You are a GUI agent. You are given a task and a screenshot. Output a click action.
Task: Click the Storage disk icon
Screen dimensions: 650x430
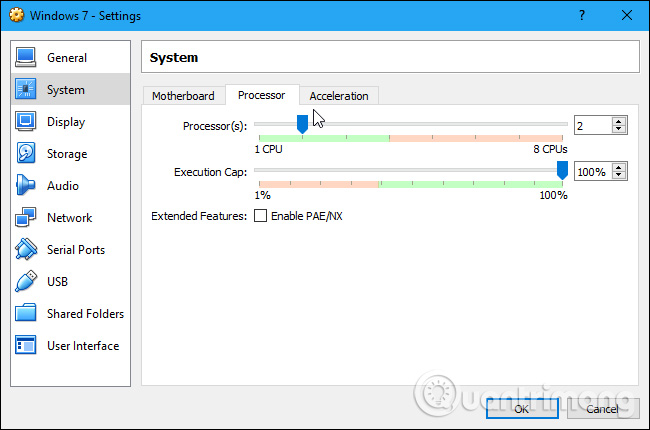coord(25,153)
